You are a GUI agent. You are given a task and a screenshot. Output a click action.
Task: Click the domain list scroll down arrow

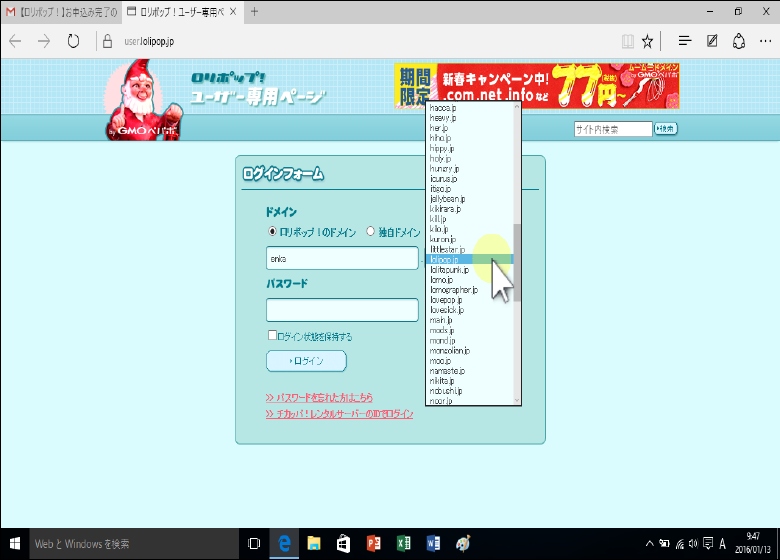517,400
